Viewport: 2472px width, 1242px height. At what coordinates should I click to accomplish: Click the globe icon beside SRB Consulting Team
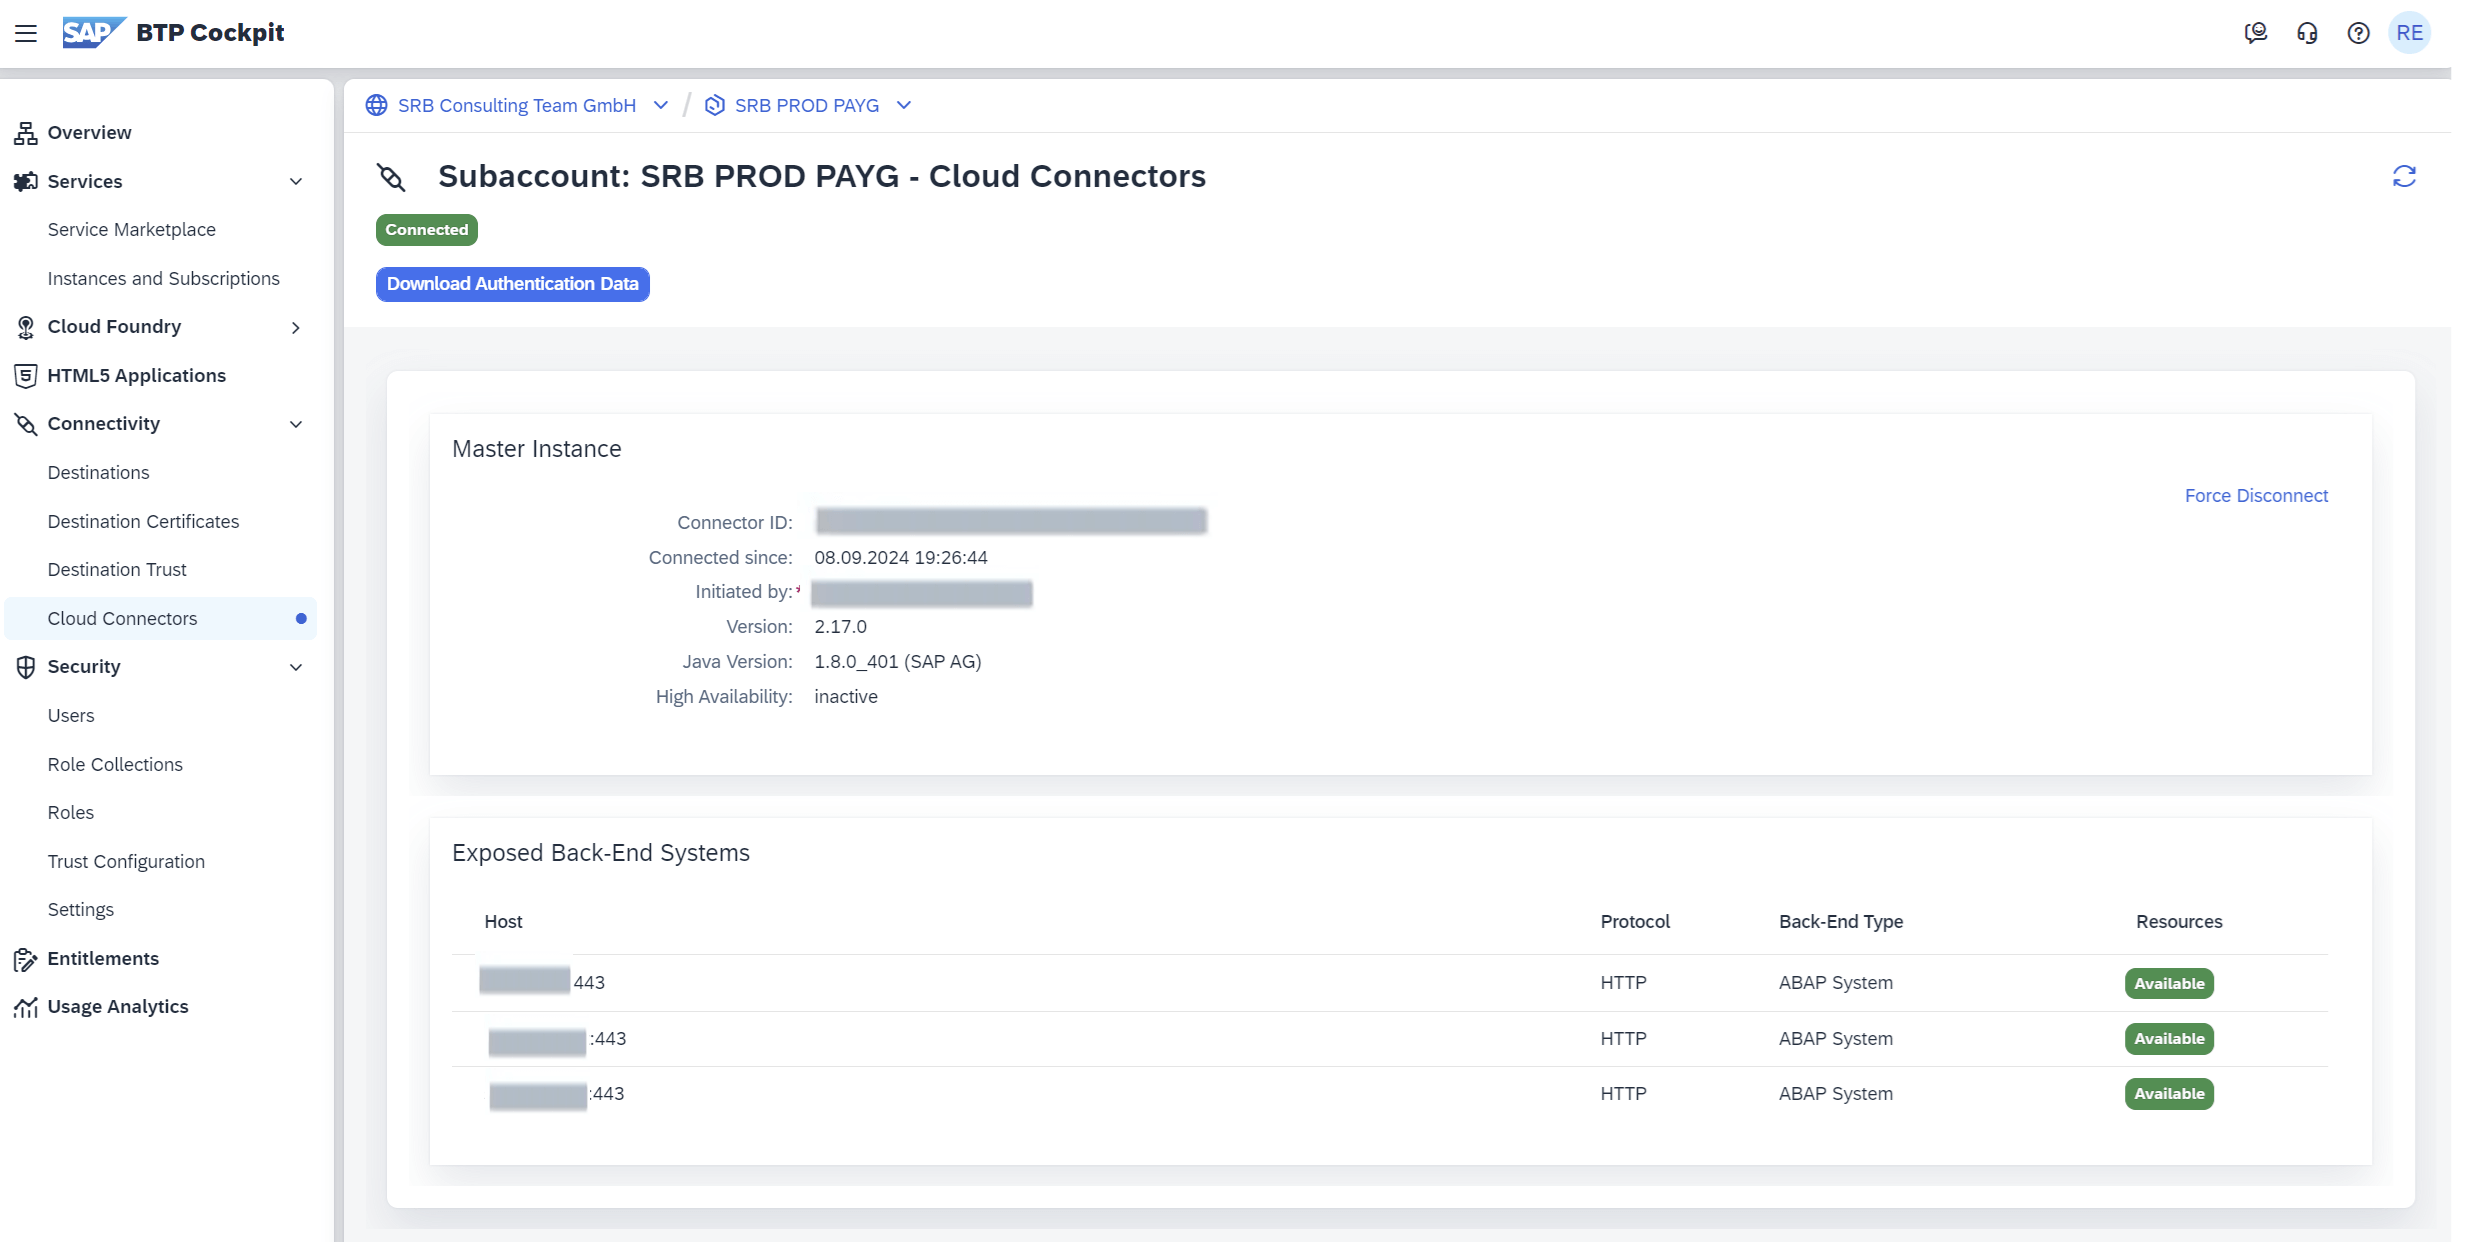[376, 105]
